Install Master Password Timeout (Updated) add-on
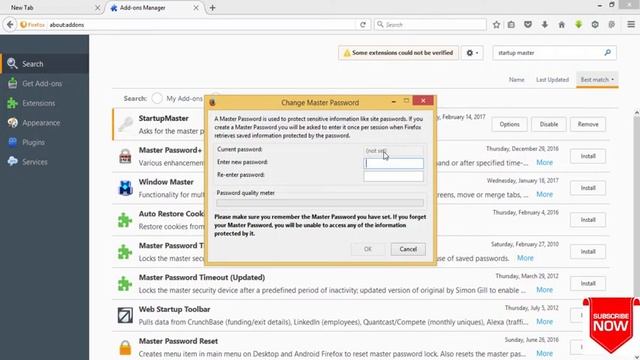This screenshot has height=360, width=640. coord(588,283)
